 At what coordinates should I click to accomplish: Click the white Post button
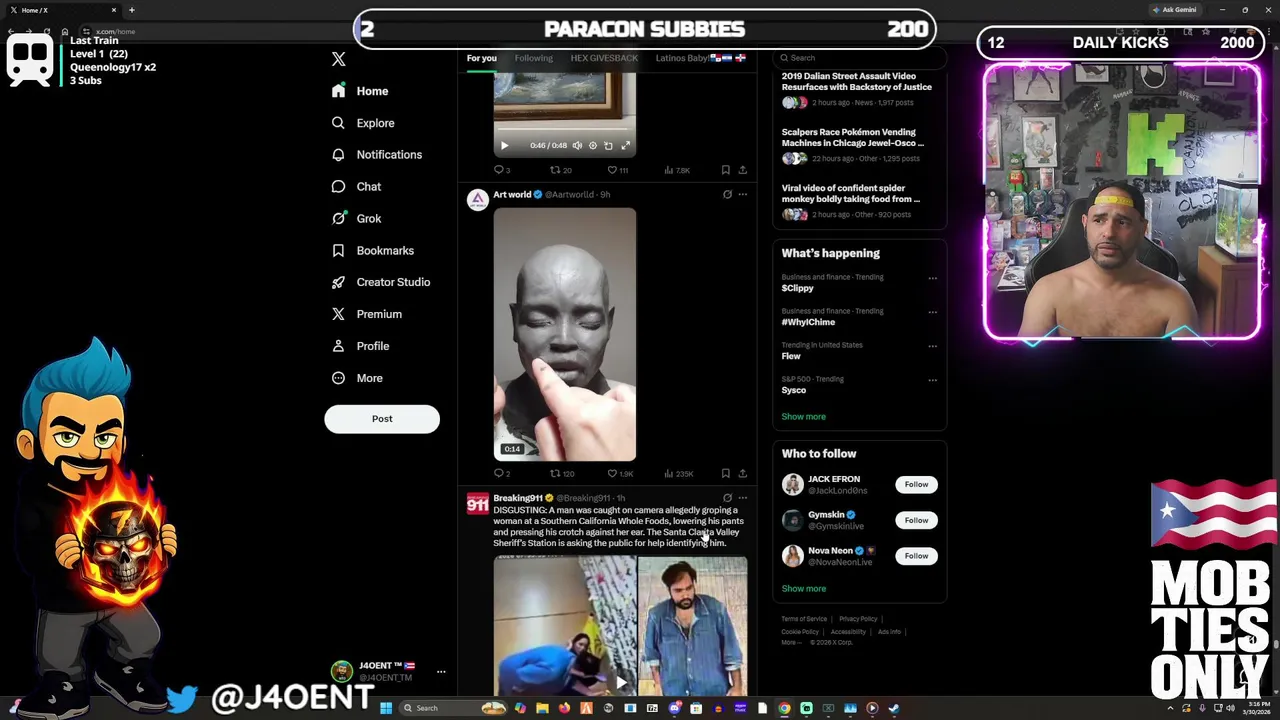coord(382,419)
